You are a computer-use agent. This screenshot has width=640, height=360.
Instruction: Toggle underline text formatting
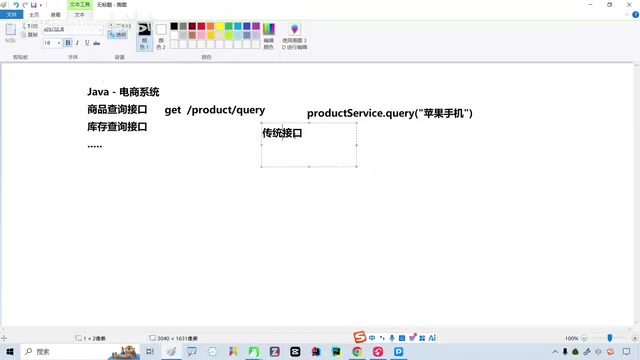pos(87,43)
